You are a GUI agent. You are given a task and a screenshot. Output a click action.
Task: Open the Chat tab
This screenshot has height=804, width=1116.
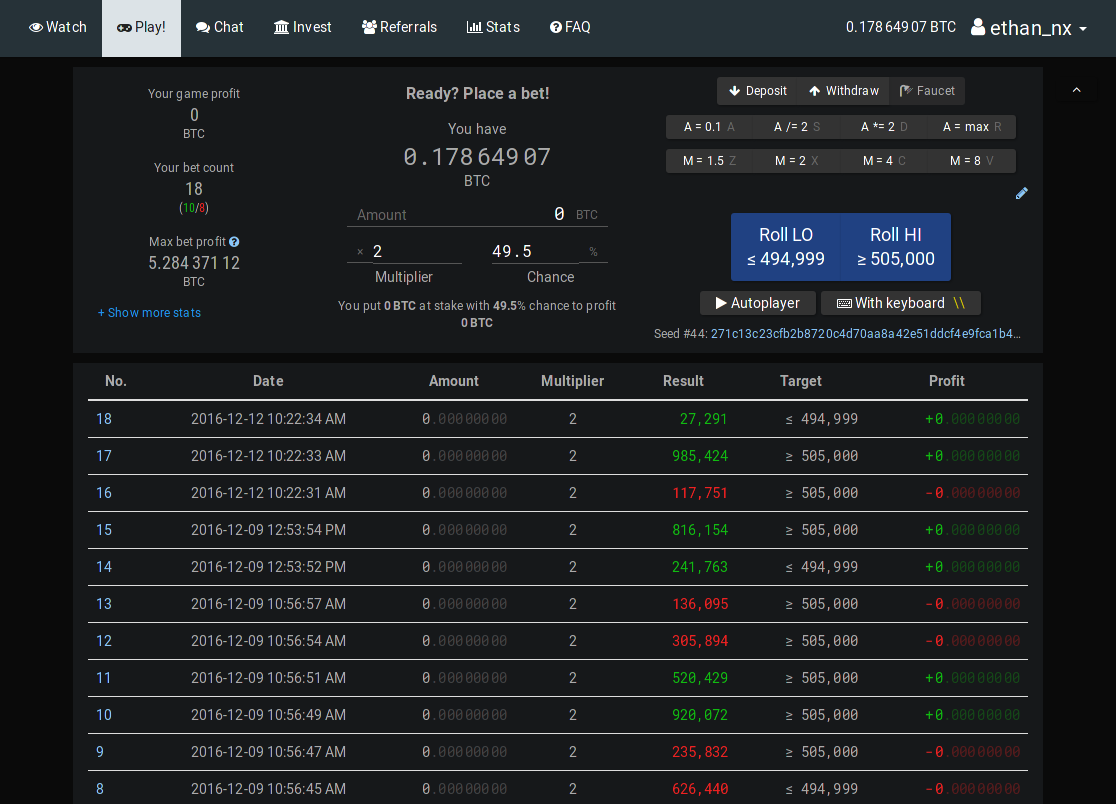pyautogui.click(x=219, y=27)
